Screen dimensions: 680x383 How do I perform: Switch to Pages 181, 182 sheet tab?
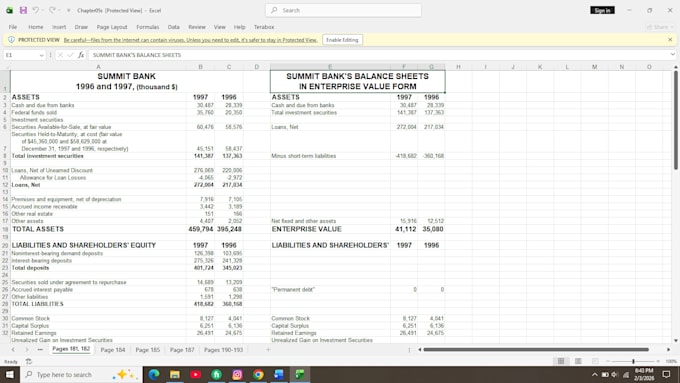click(71, 349)
